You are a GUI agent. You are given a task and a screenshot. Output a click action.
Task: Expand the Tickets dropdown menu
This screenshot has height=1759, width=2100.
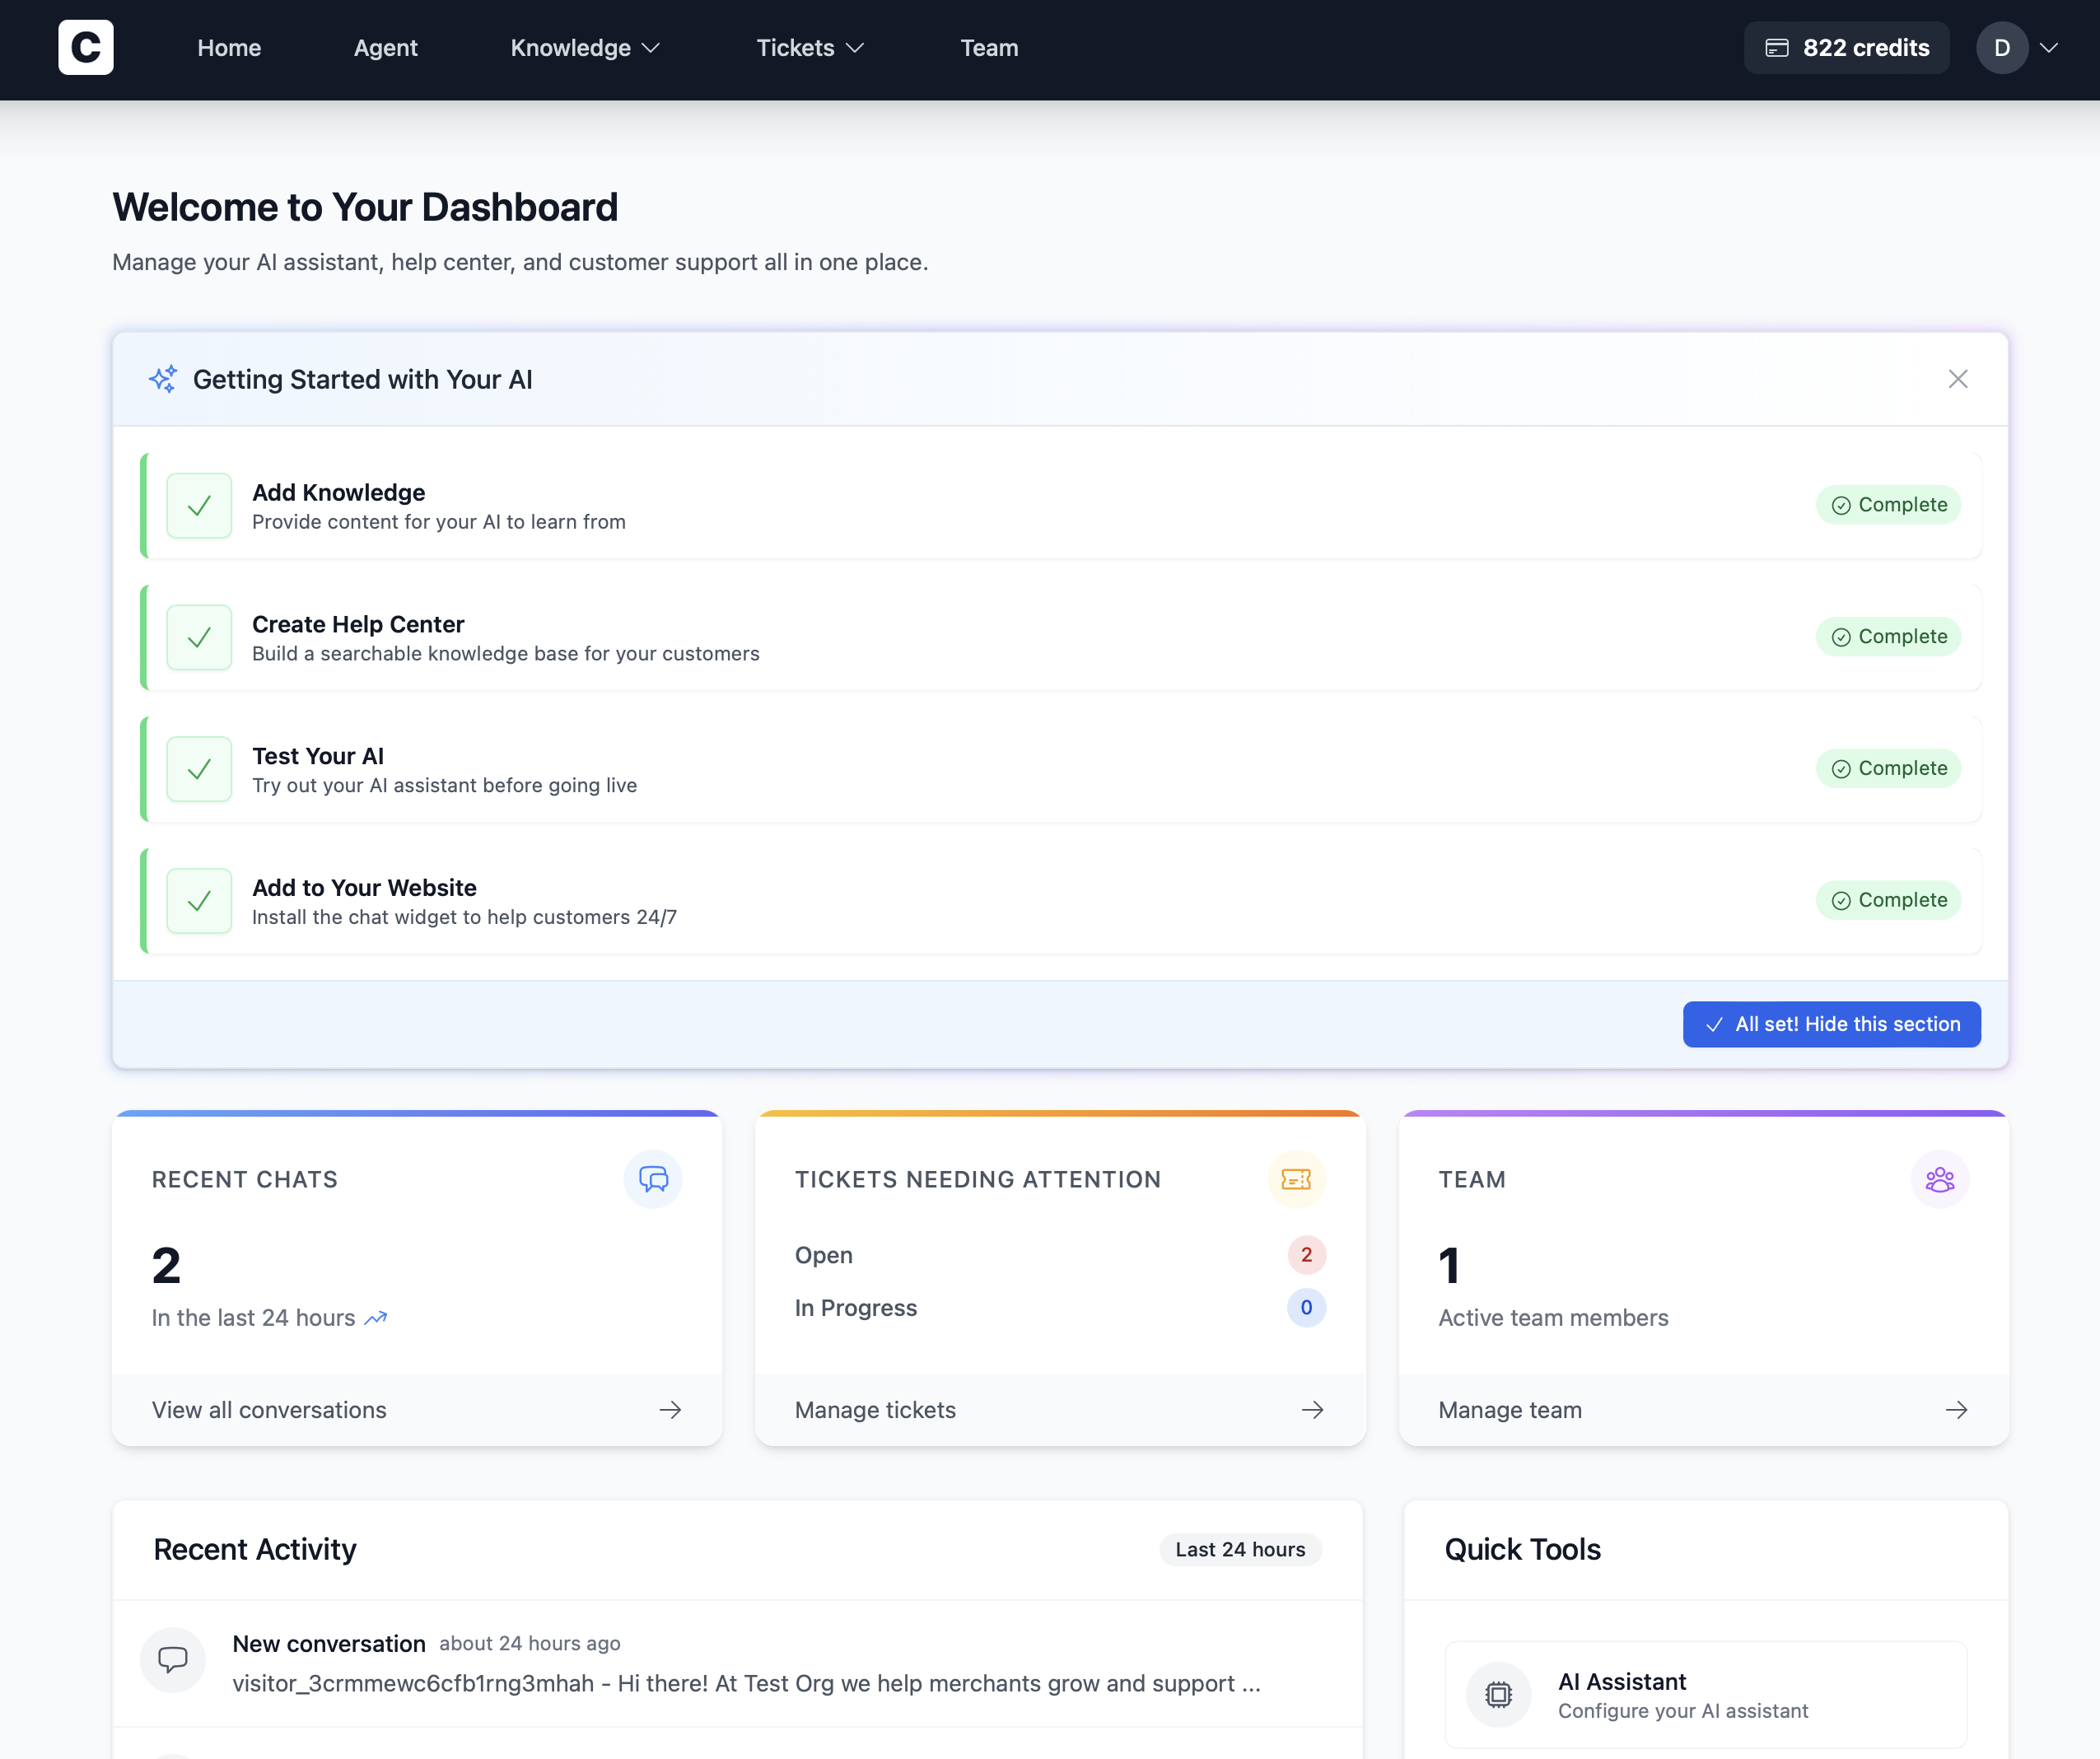coord(809,48)
